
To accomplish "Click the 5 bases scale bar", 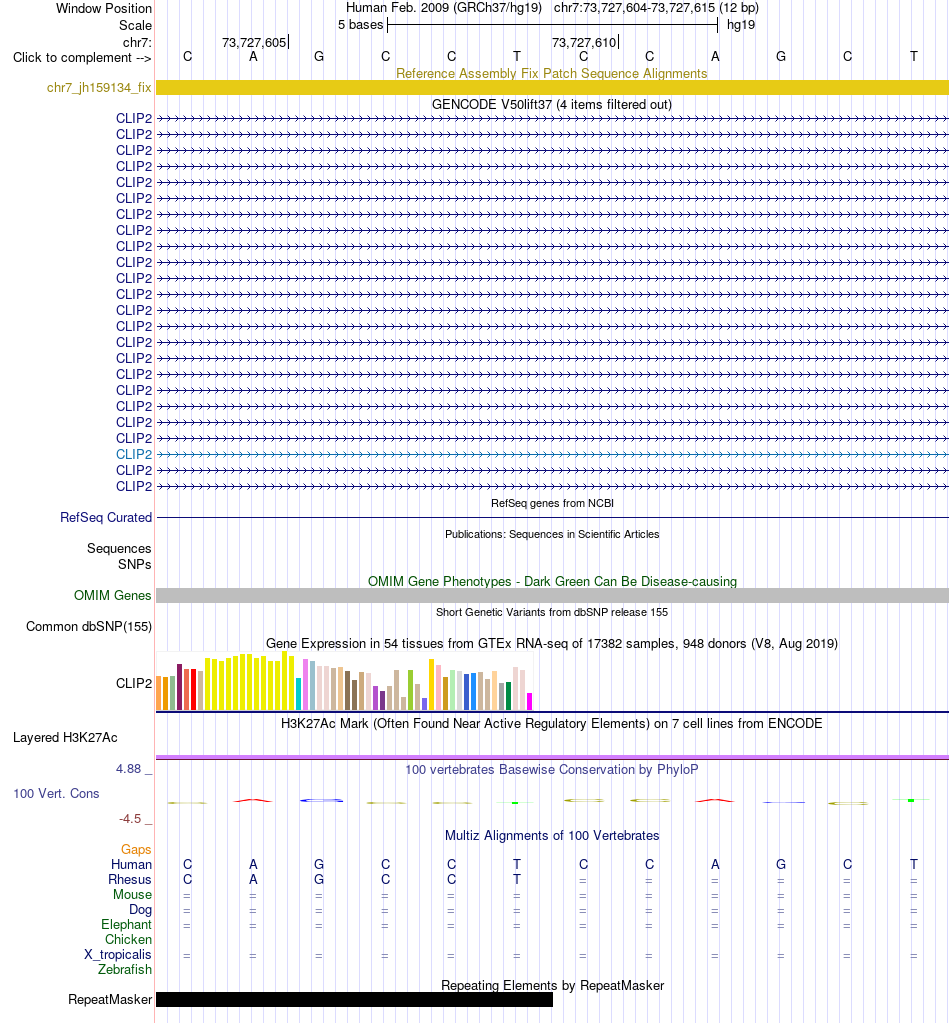I will (552, 25).
